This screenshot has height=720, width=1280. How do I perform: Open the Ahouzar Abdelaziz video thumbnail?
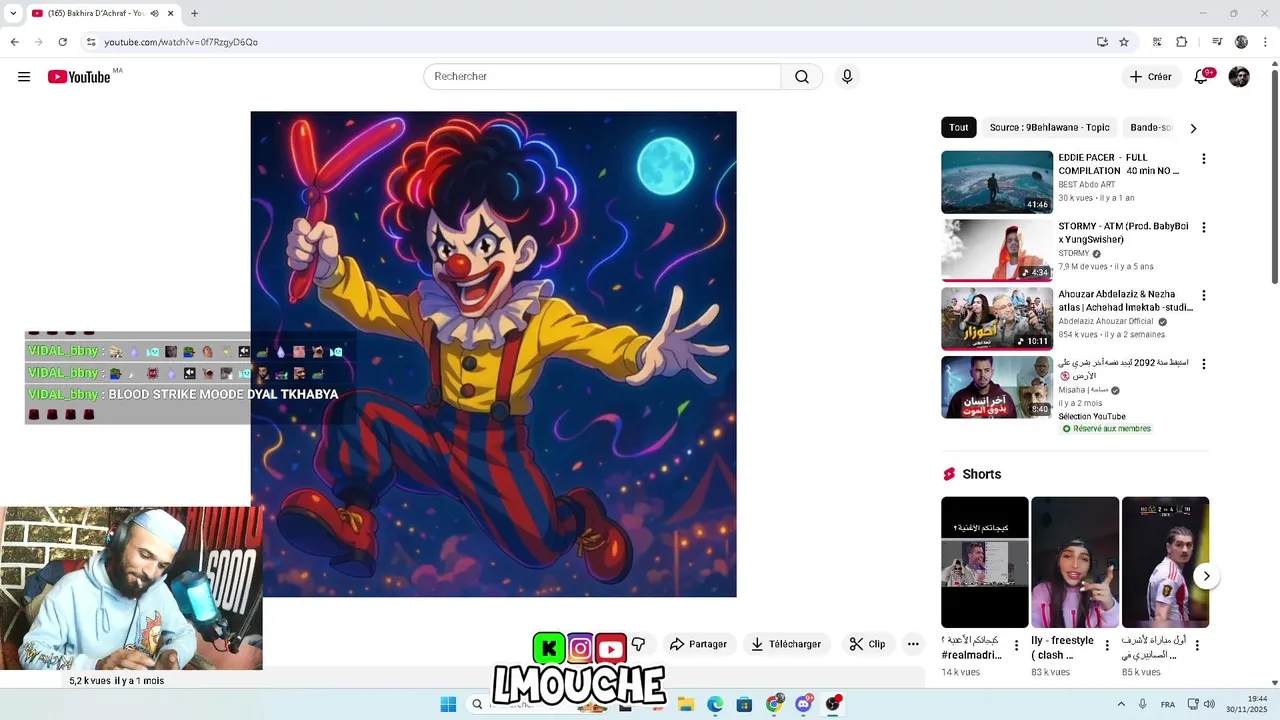(x=997, y=319)
